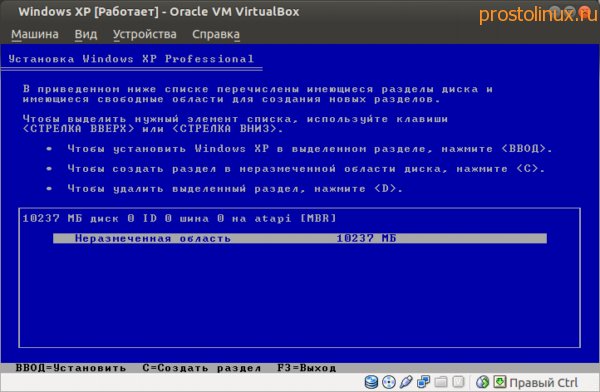The width and height of the screenshot is (600, 392).
Task: Open the Устройства menu
Action: coord(145,34)
